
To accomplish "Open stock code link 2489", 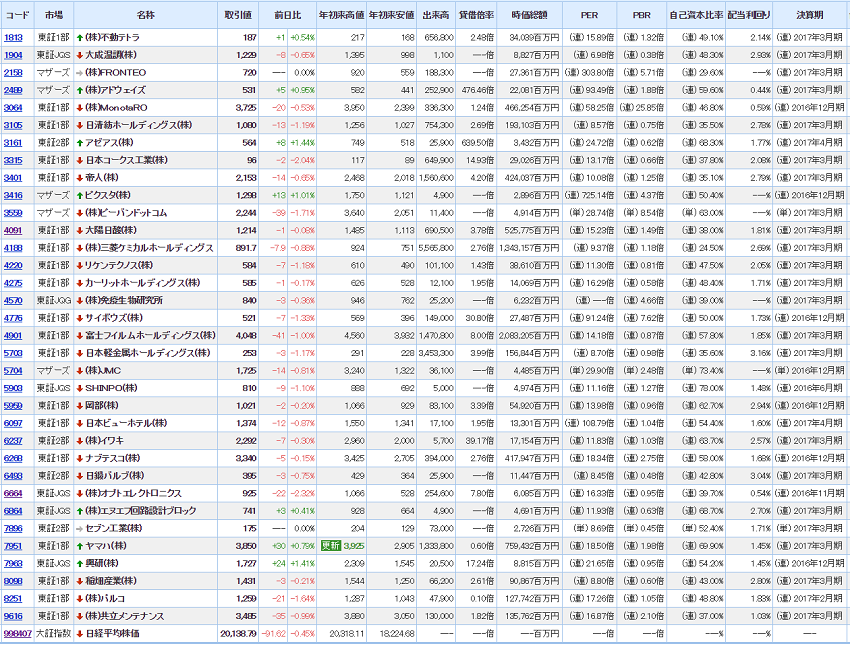I will [13, 90].
